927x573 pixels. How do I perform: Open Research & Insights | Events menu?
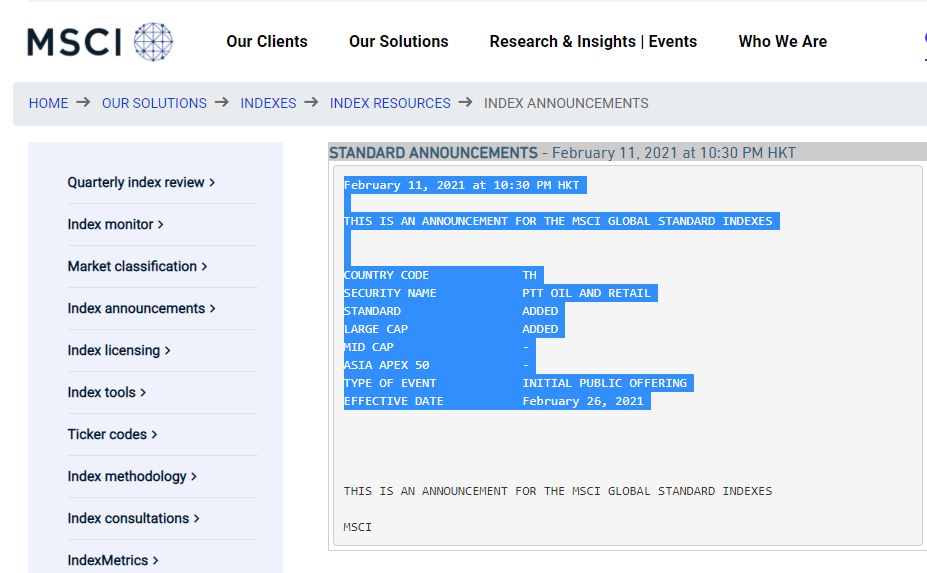pyautogui.click(x=593, y=41)
